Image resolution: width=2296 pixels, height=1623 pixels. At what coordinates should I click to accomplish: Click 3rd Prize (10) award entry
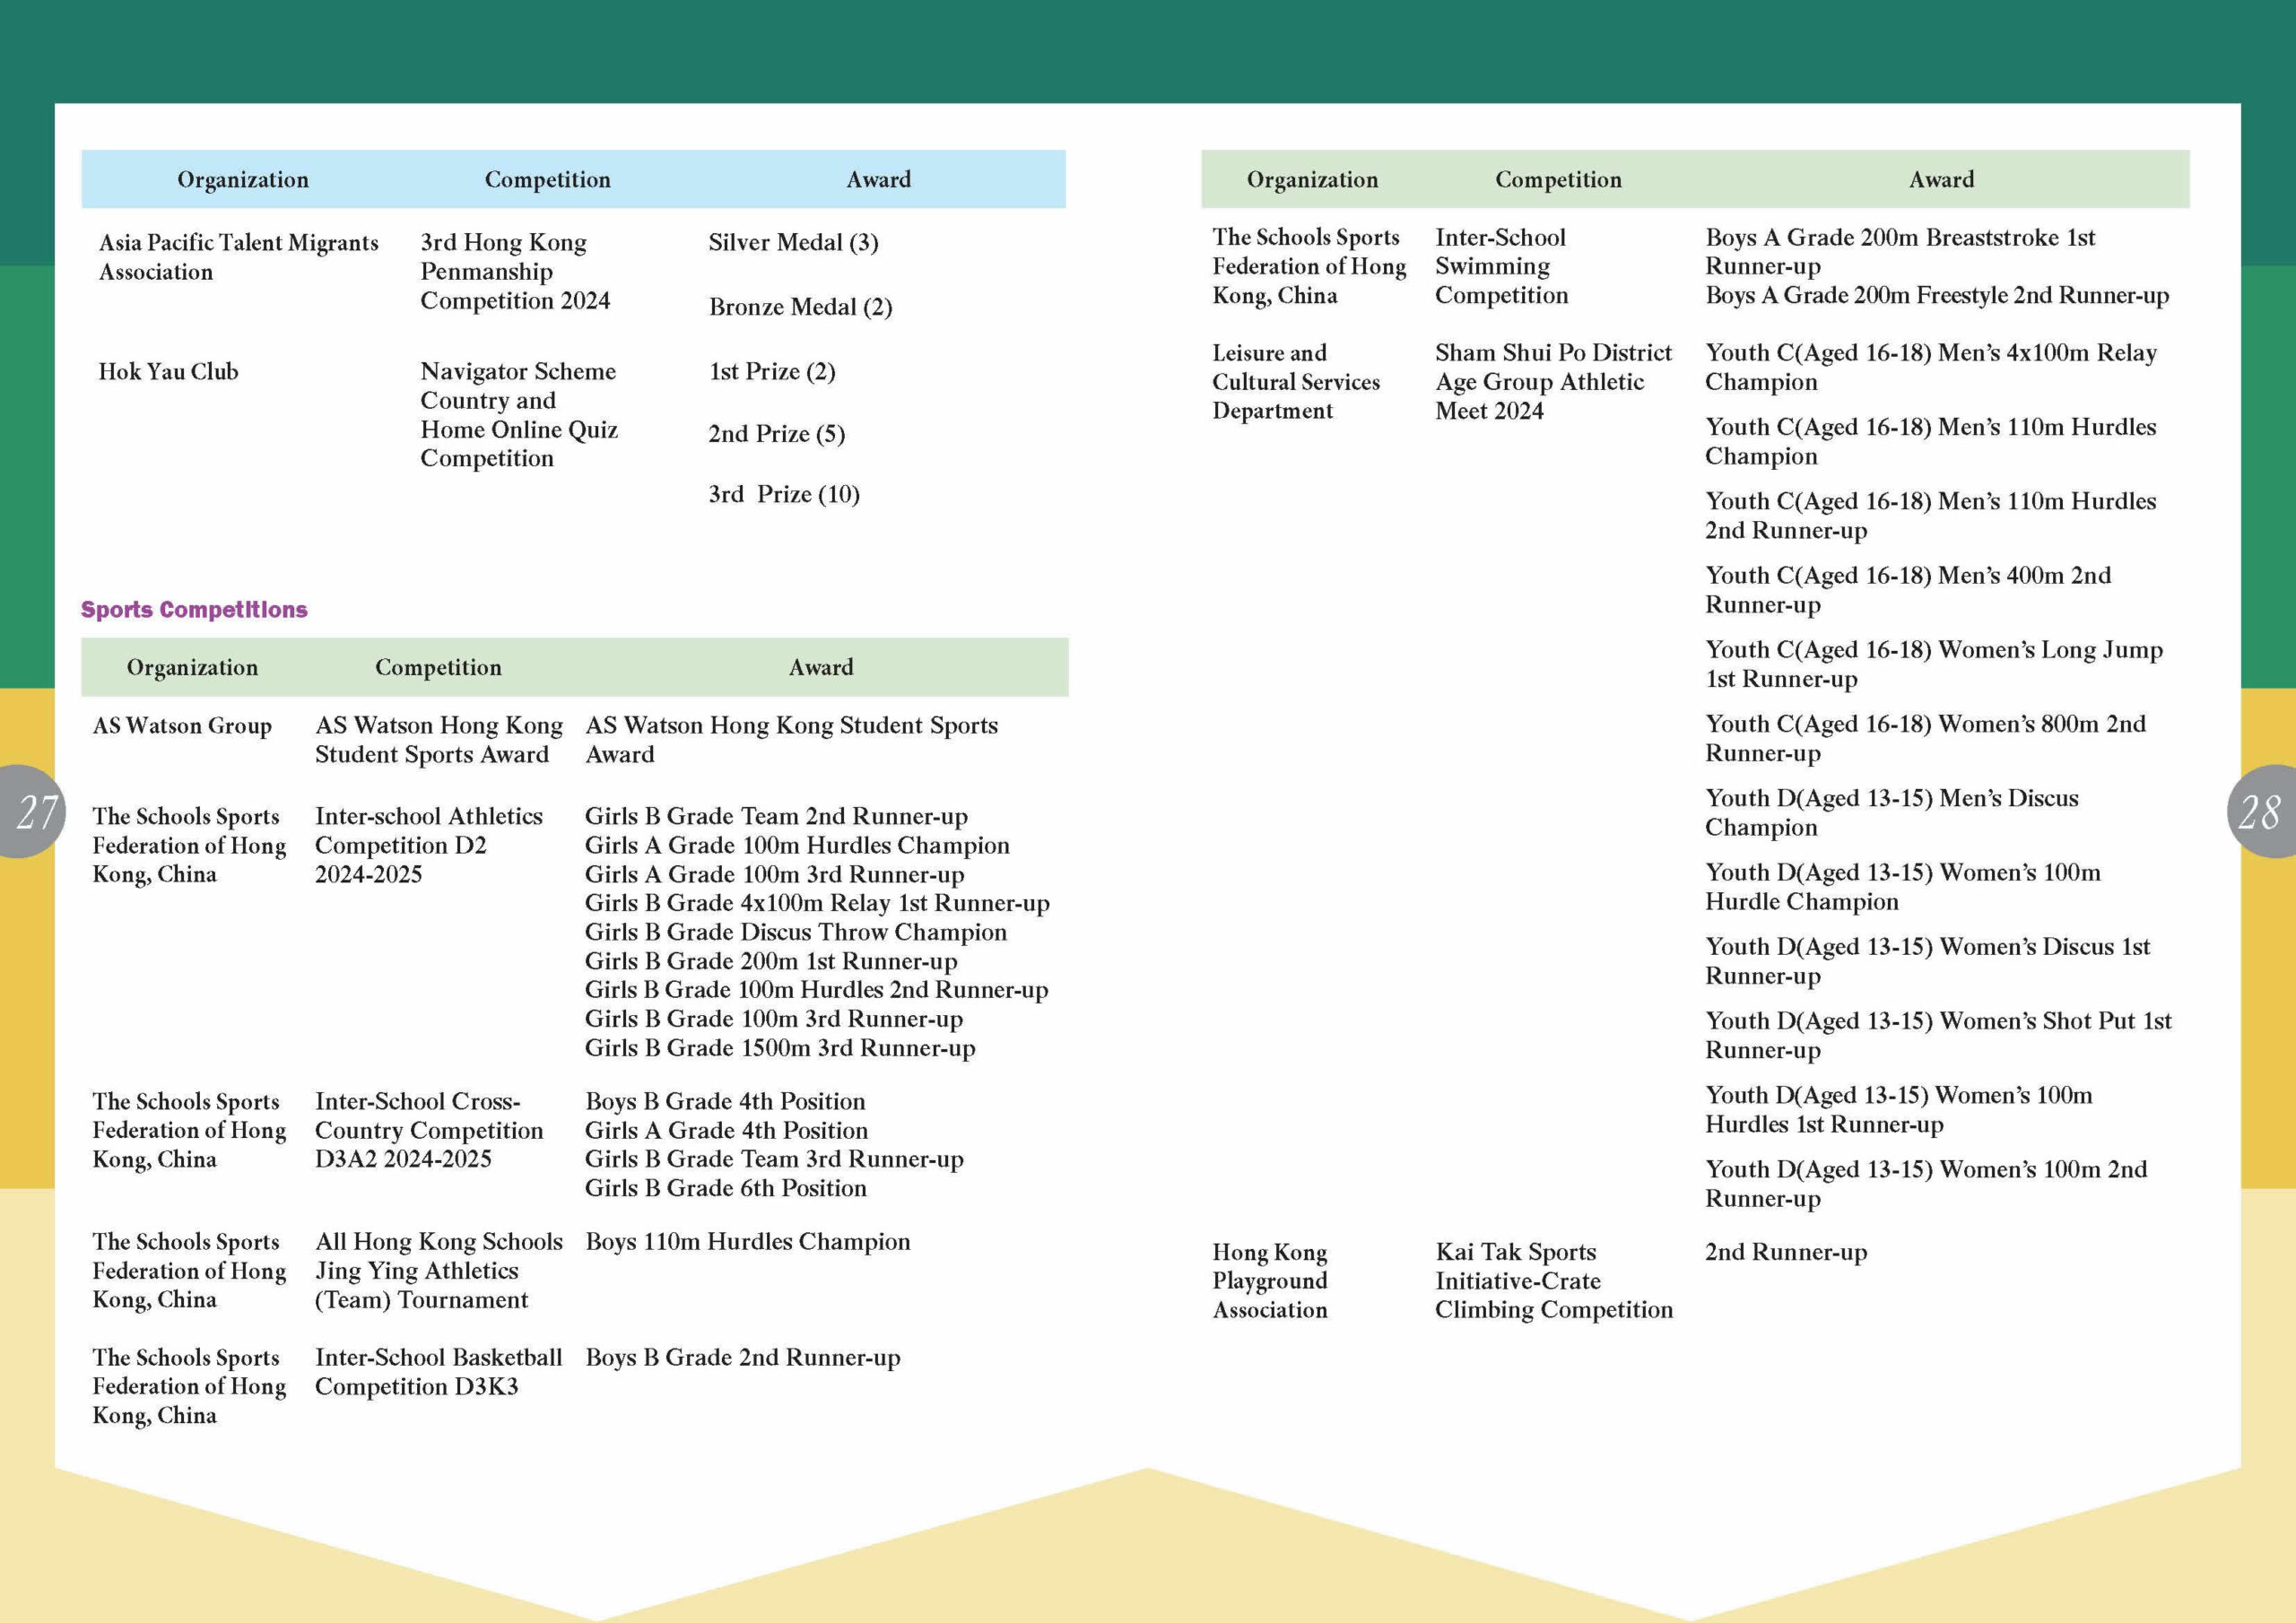point(783,494)
